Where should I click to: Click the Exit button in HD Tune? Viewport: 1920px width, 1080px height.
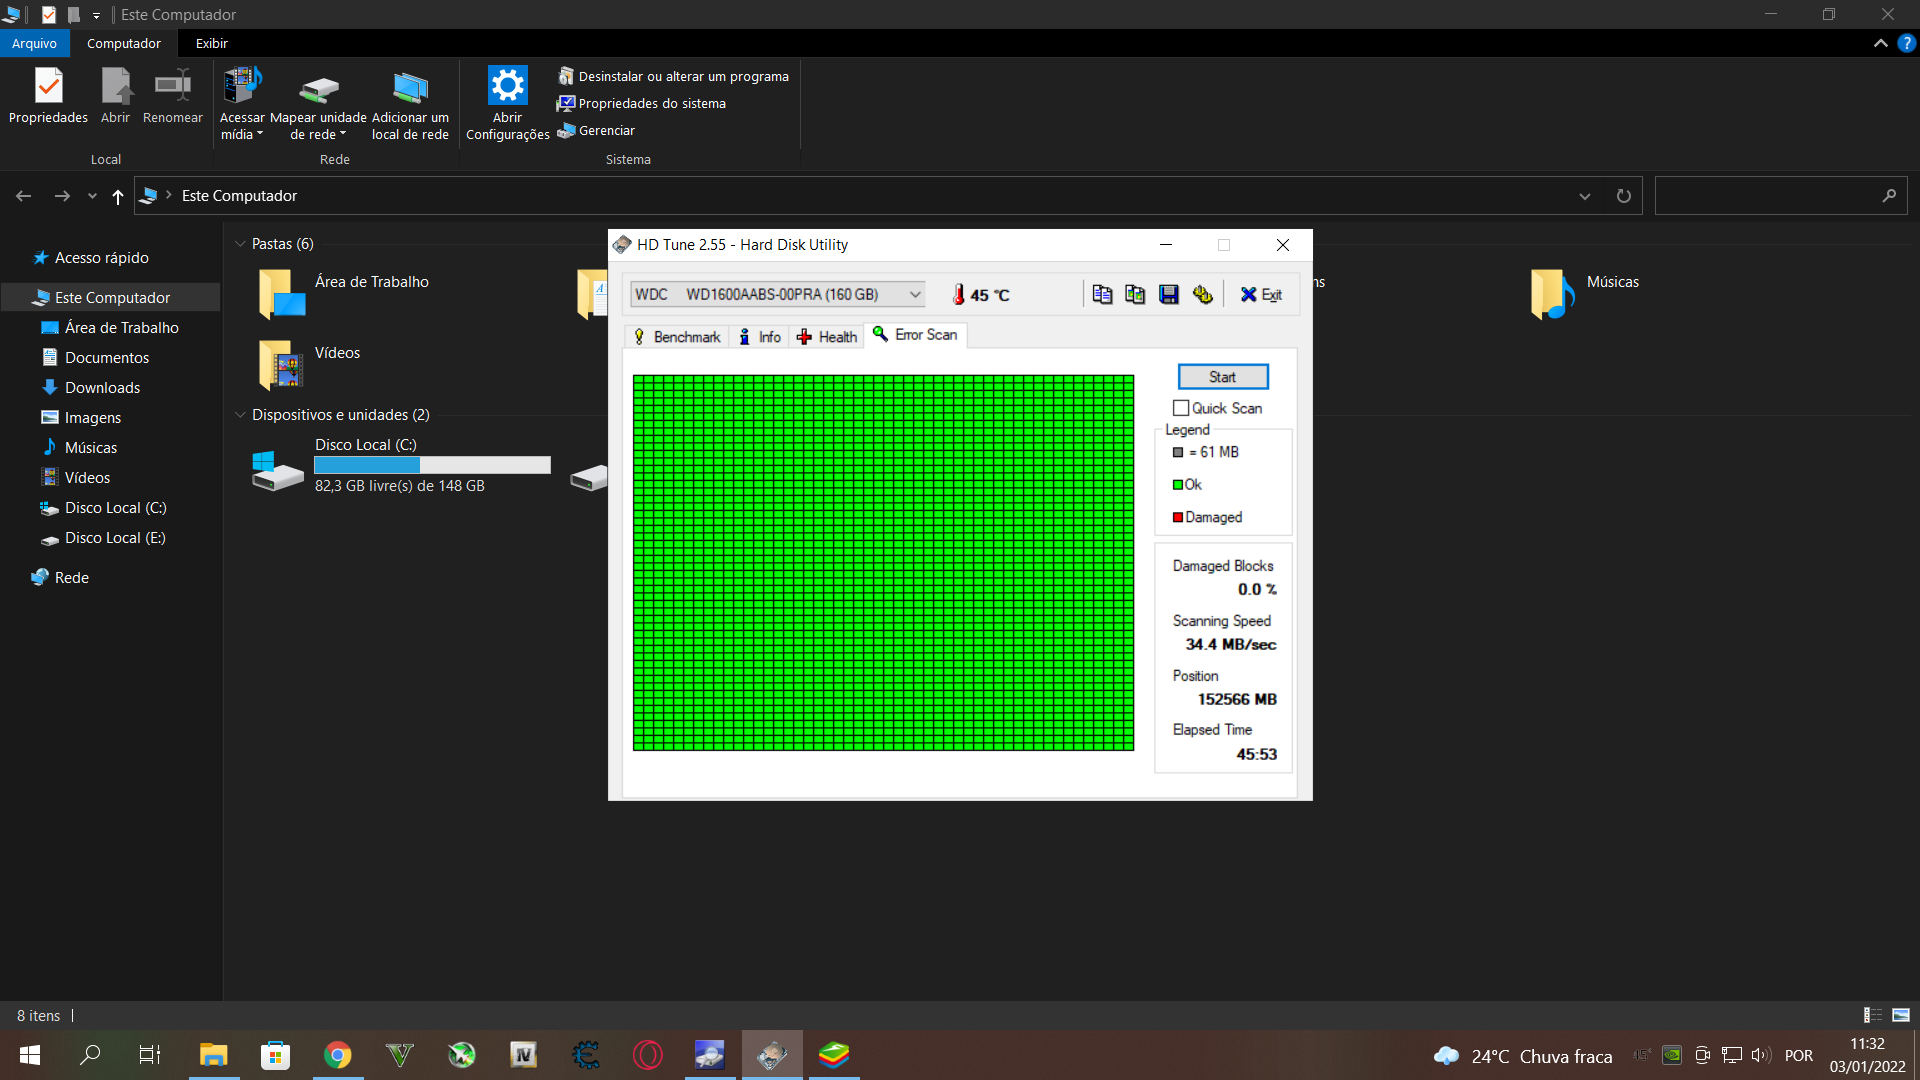1261,294
